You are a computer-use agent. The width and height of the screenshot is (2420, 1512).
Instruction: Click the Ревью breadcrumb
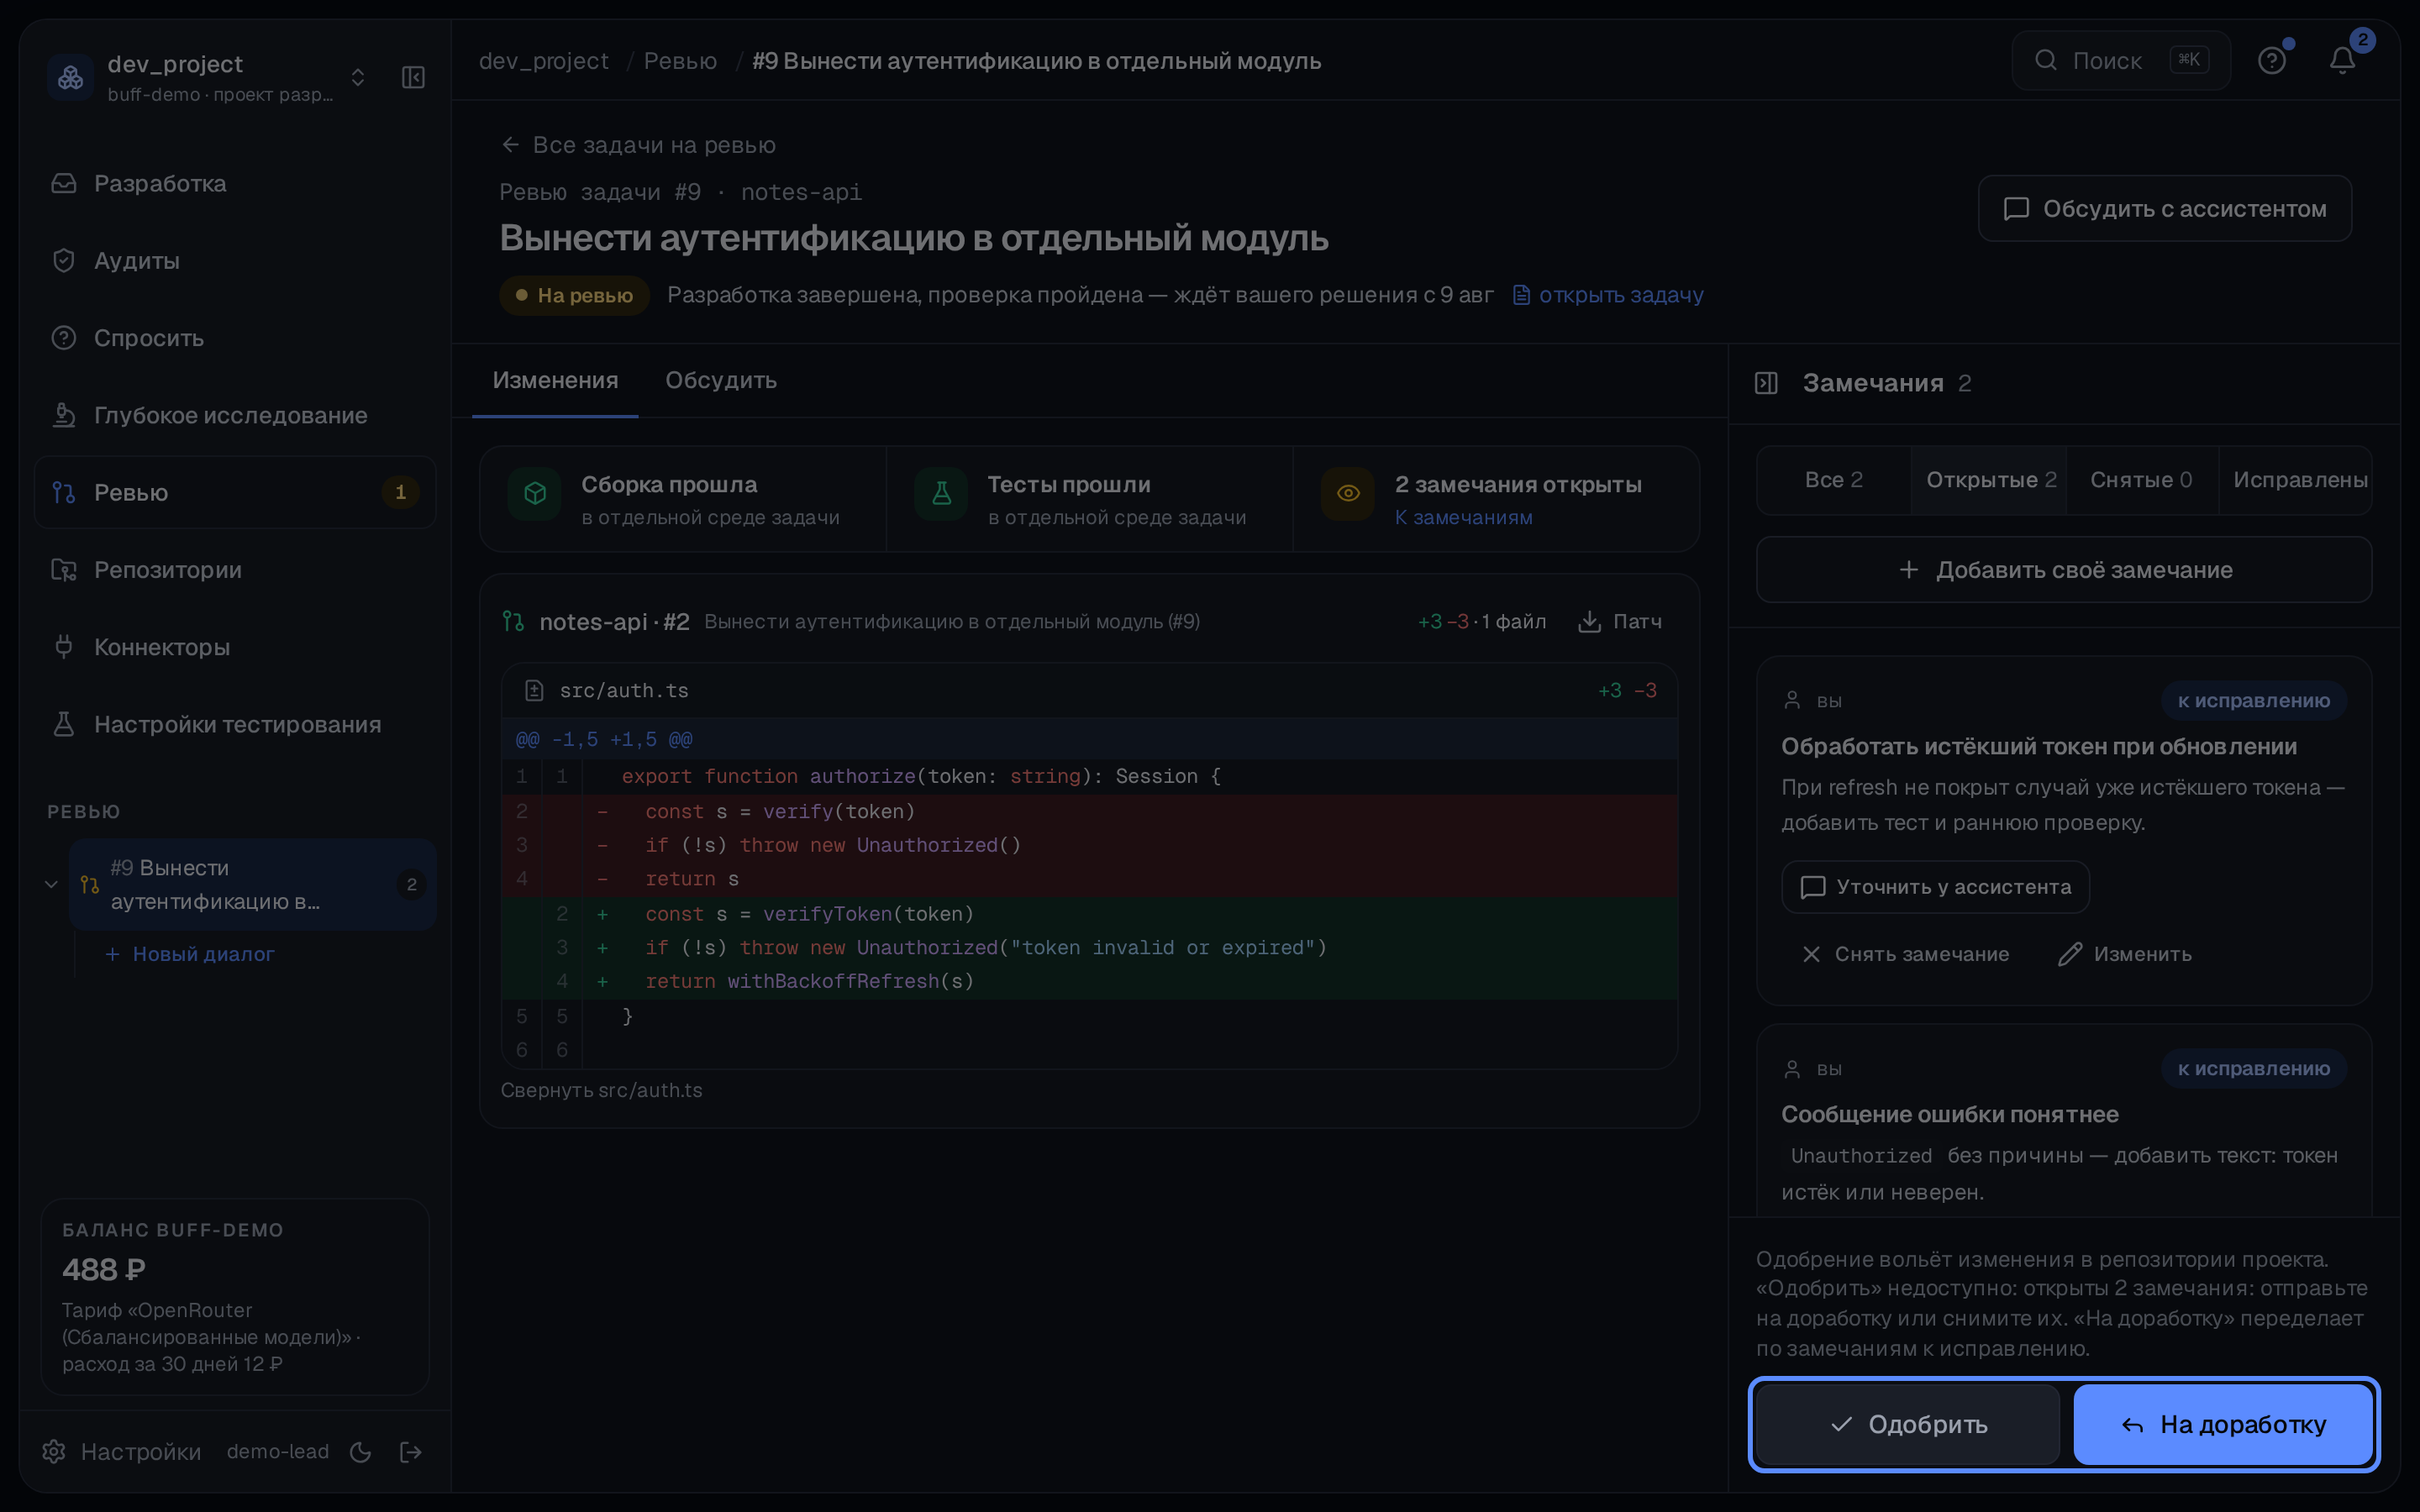pyautogui.click(x=680, y=61)
